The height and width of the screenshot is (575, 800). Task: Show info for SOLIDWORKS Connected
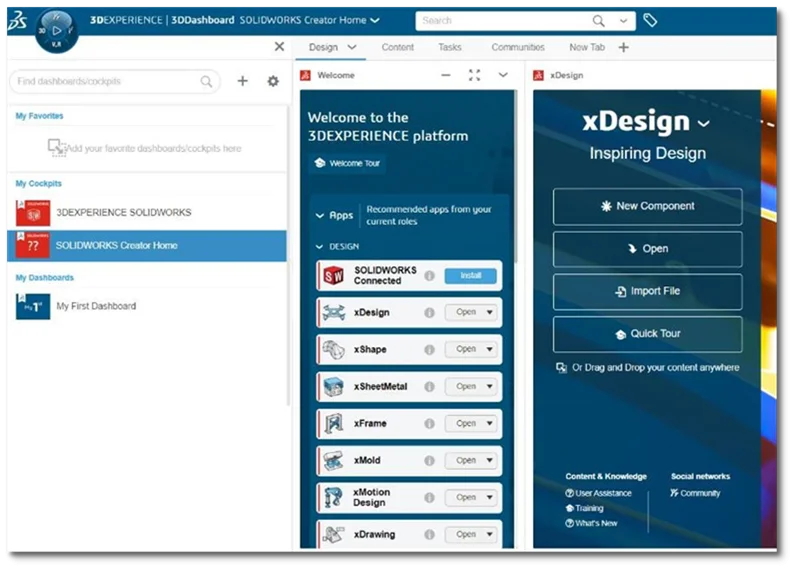[x=429, y=276]
